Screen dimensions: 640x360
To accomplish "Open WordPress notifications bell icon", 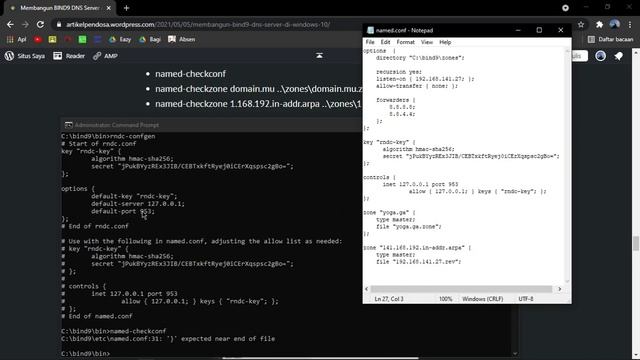I will pyautogui.click(x=619, y=56).
